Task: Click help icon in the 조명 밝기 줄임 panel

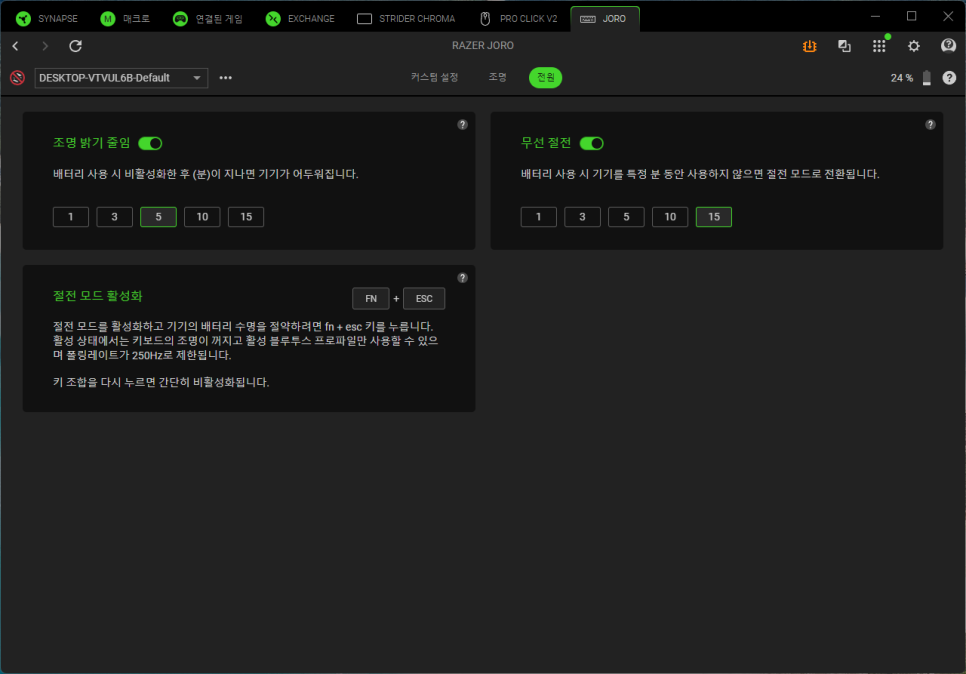Action: click(x=462, y=125)
